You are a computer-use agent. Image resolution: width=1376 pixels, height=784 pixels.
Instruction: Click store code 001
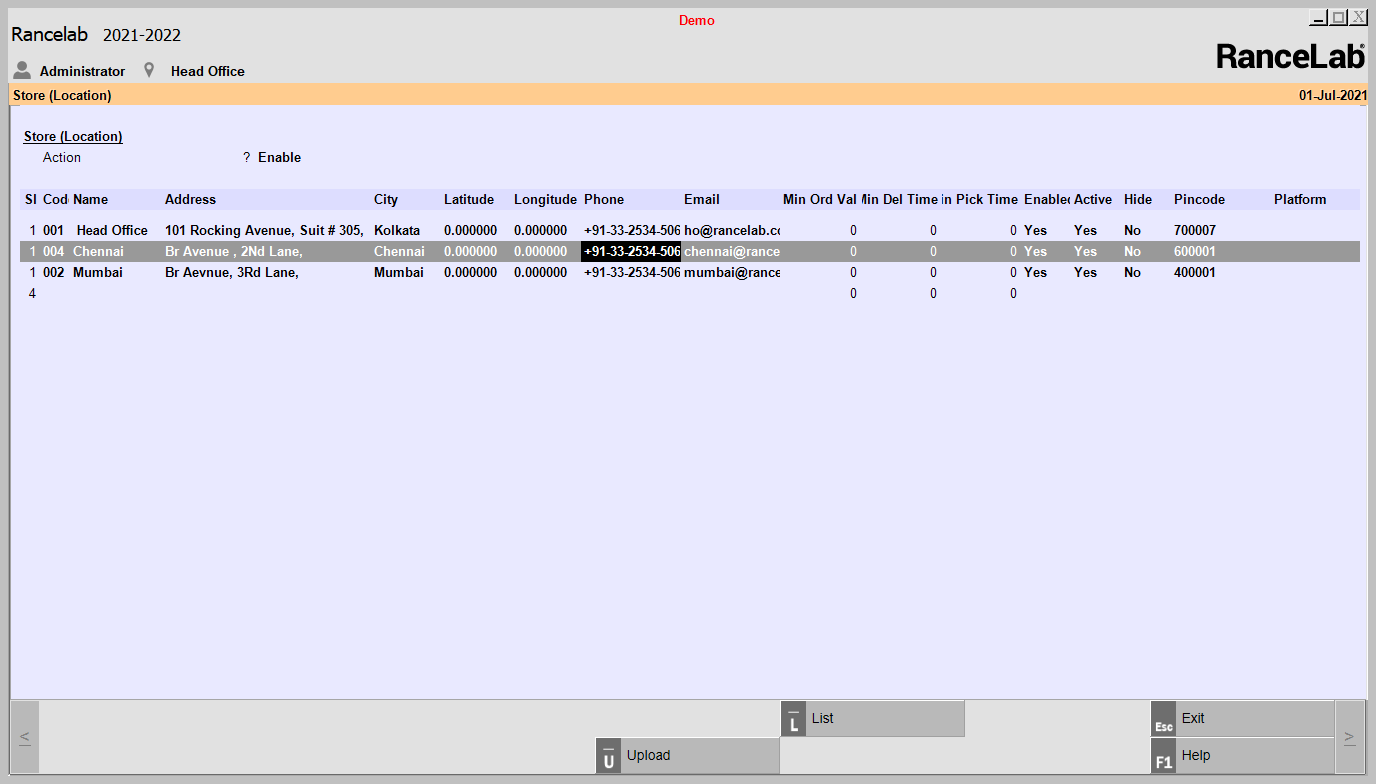[53, 231]
